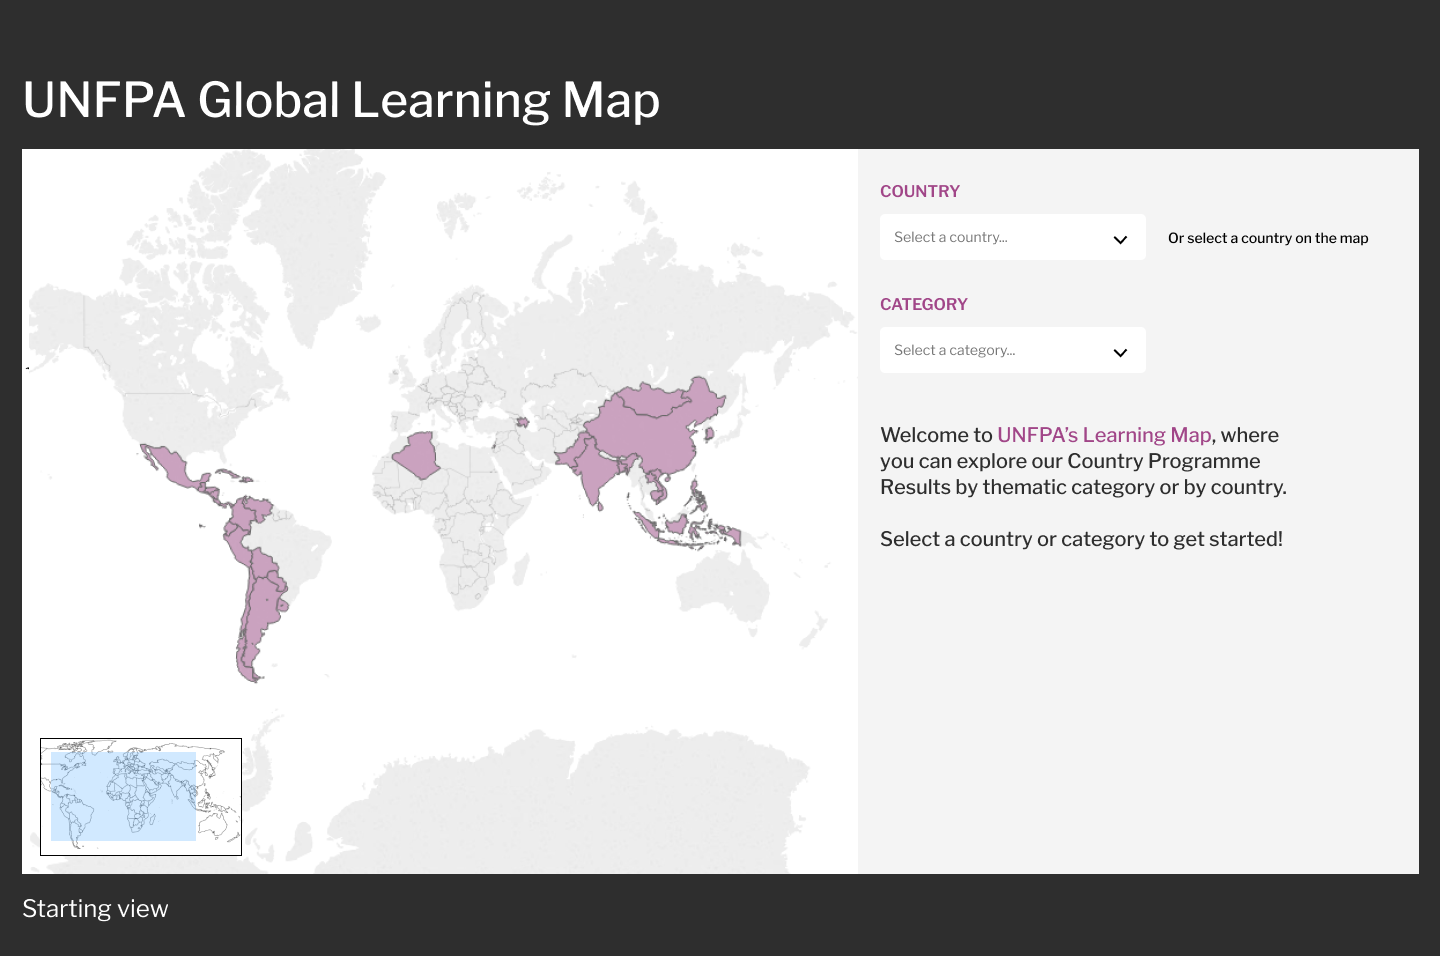Click the 'Starting view' caption
The height and width of the screenshot is (956, 1440).
pyautogui.click(x=95, y=909)
